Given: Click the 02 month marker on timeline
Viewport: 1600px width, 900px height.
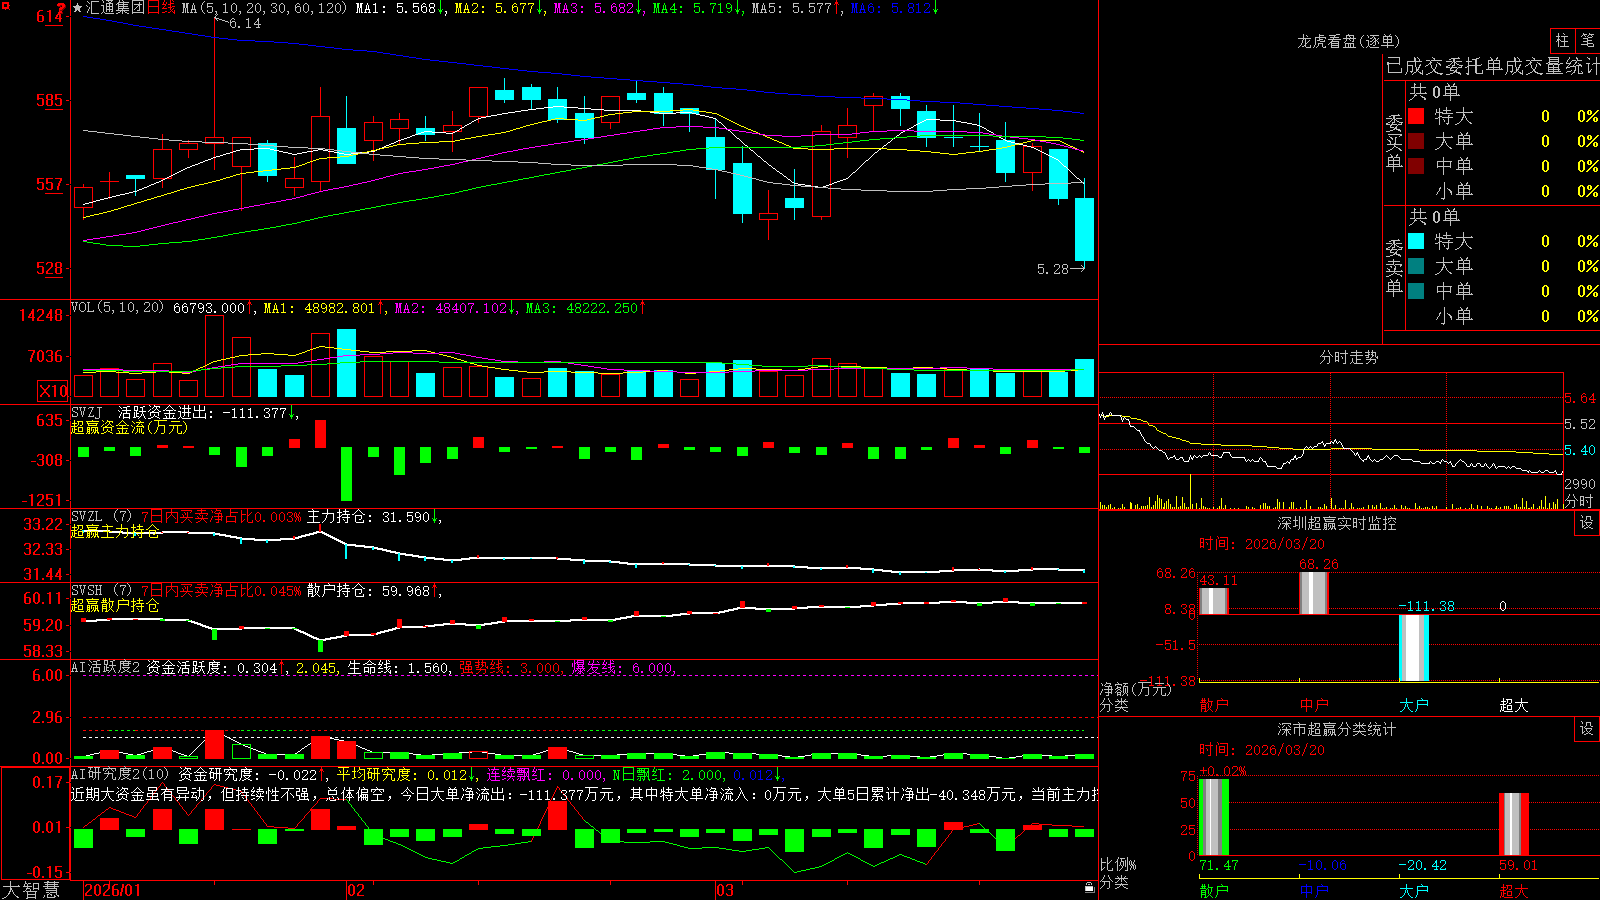Looking at the screenshot, I should 355,890.
